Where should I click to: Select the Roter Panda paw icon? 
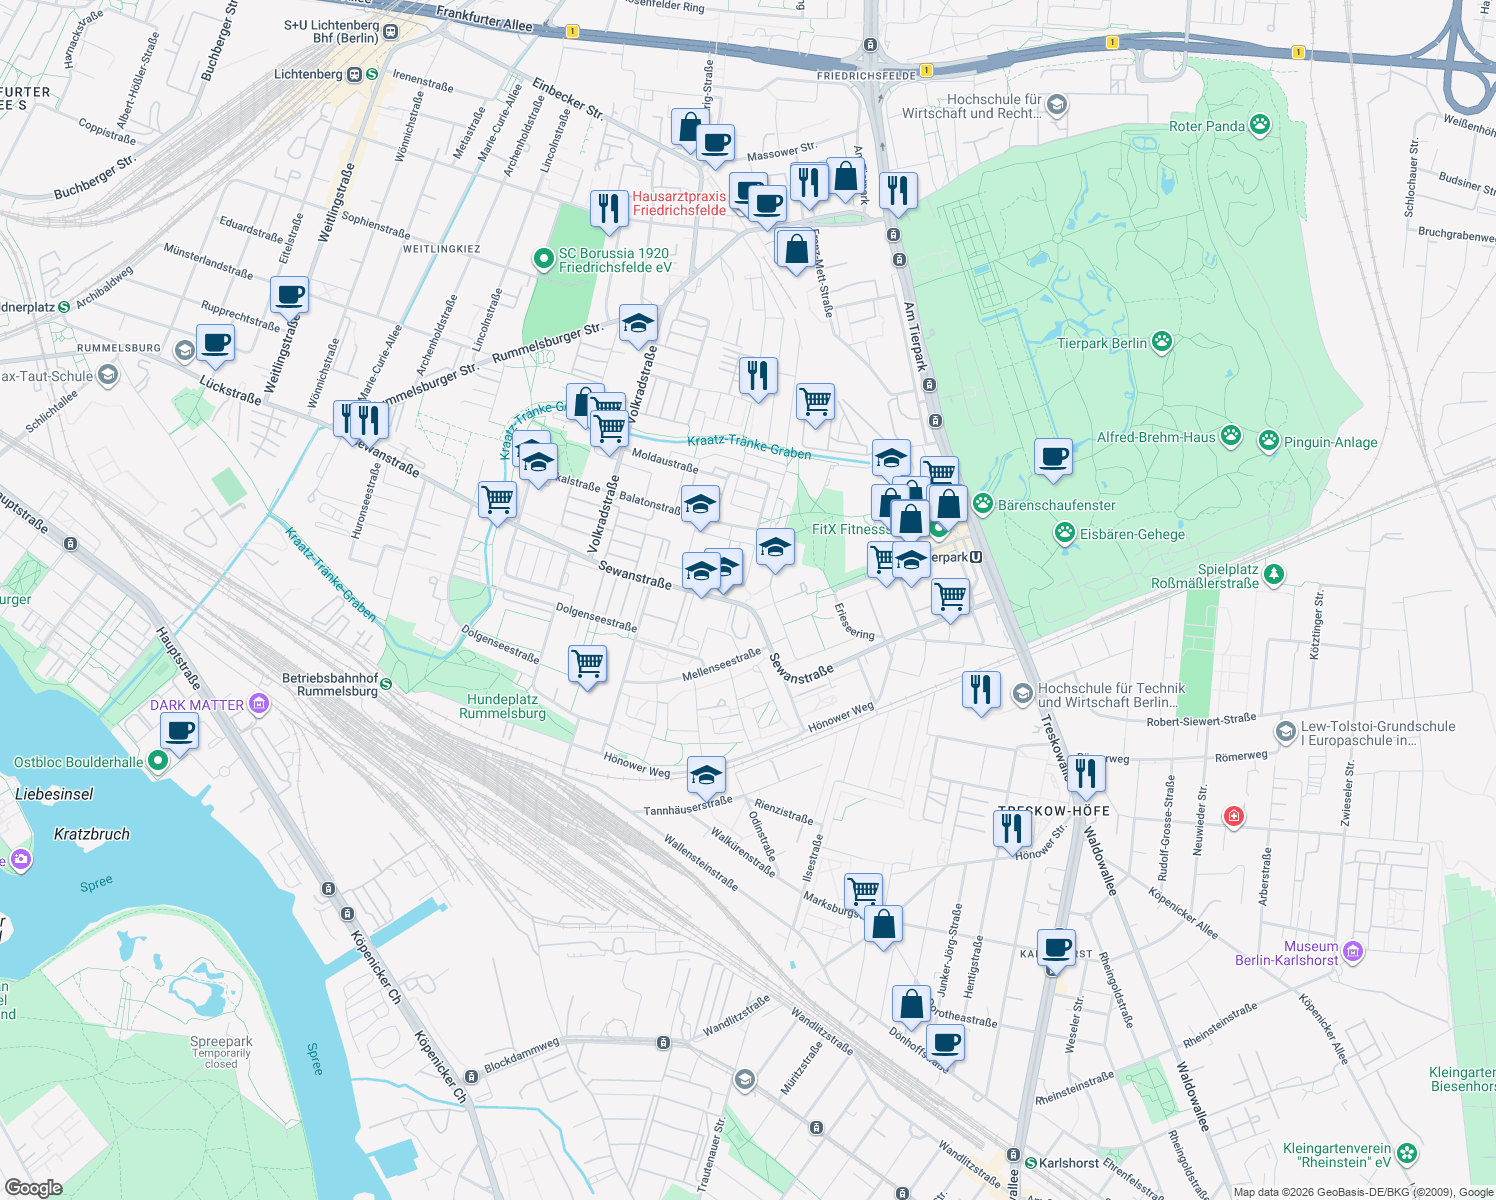click(1260, 126)
